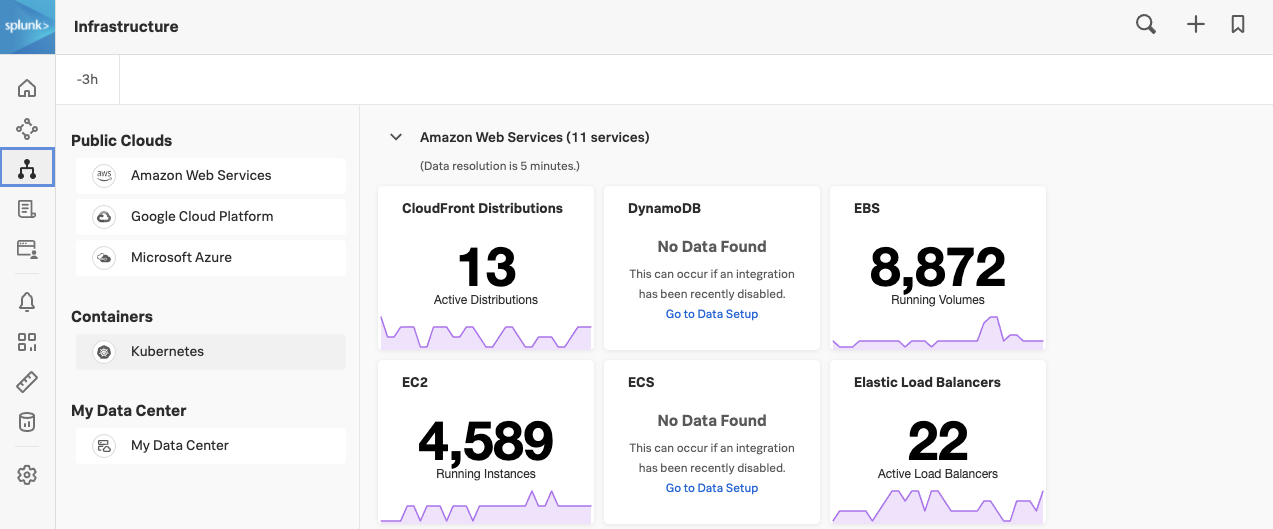Screen dimensions: 1273x529
Task: Open the -3h time range picker
Action: pyautogui.click(x=88, y=79)
